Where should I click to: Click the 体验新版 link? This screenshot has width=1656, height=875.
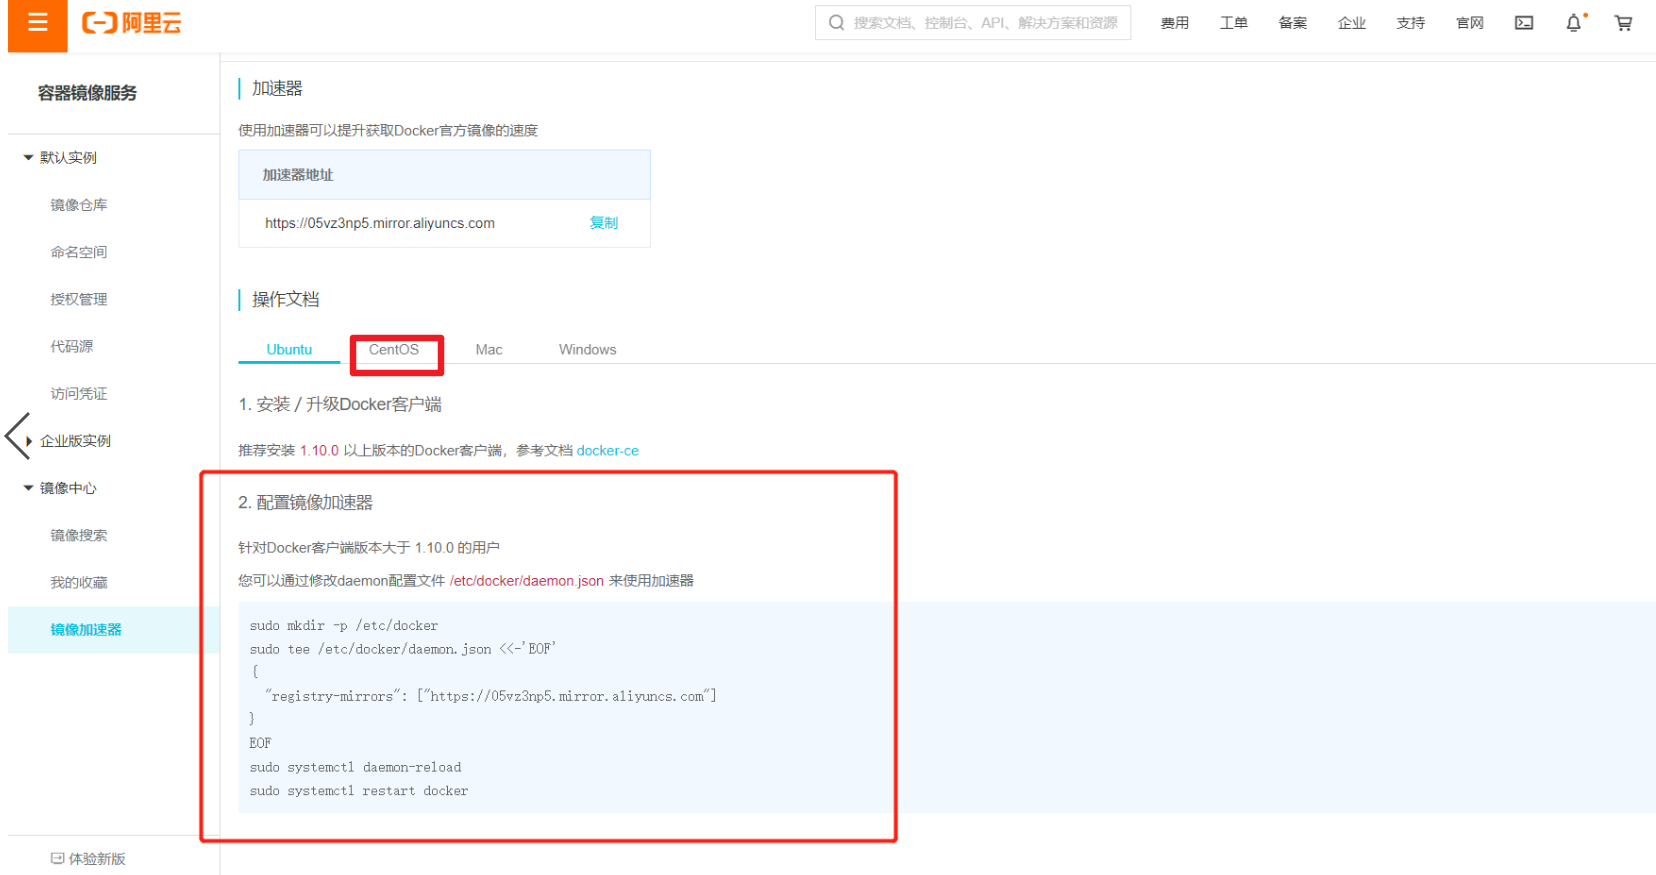click(x=97, y=858)
